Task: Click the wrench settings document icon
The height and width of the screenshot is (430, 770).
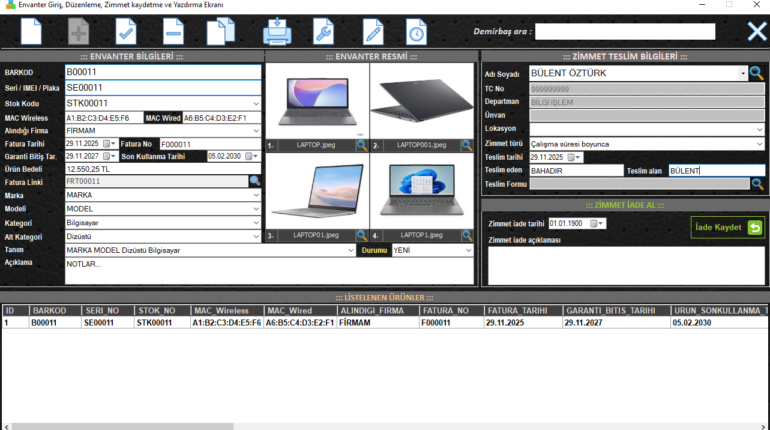Action: click(x=324, y=32)
